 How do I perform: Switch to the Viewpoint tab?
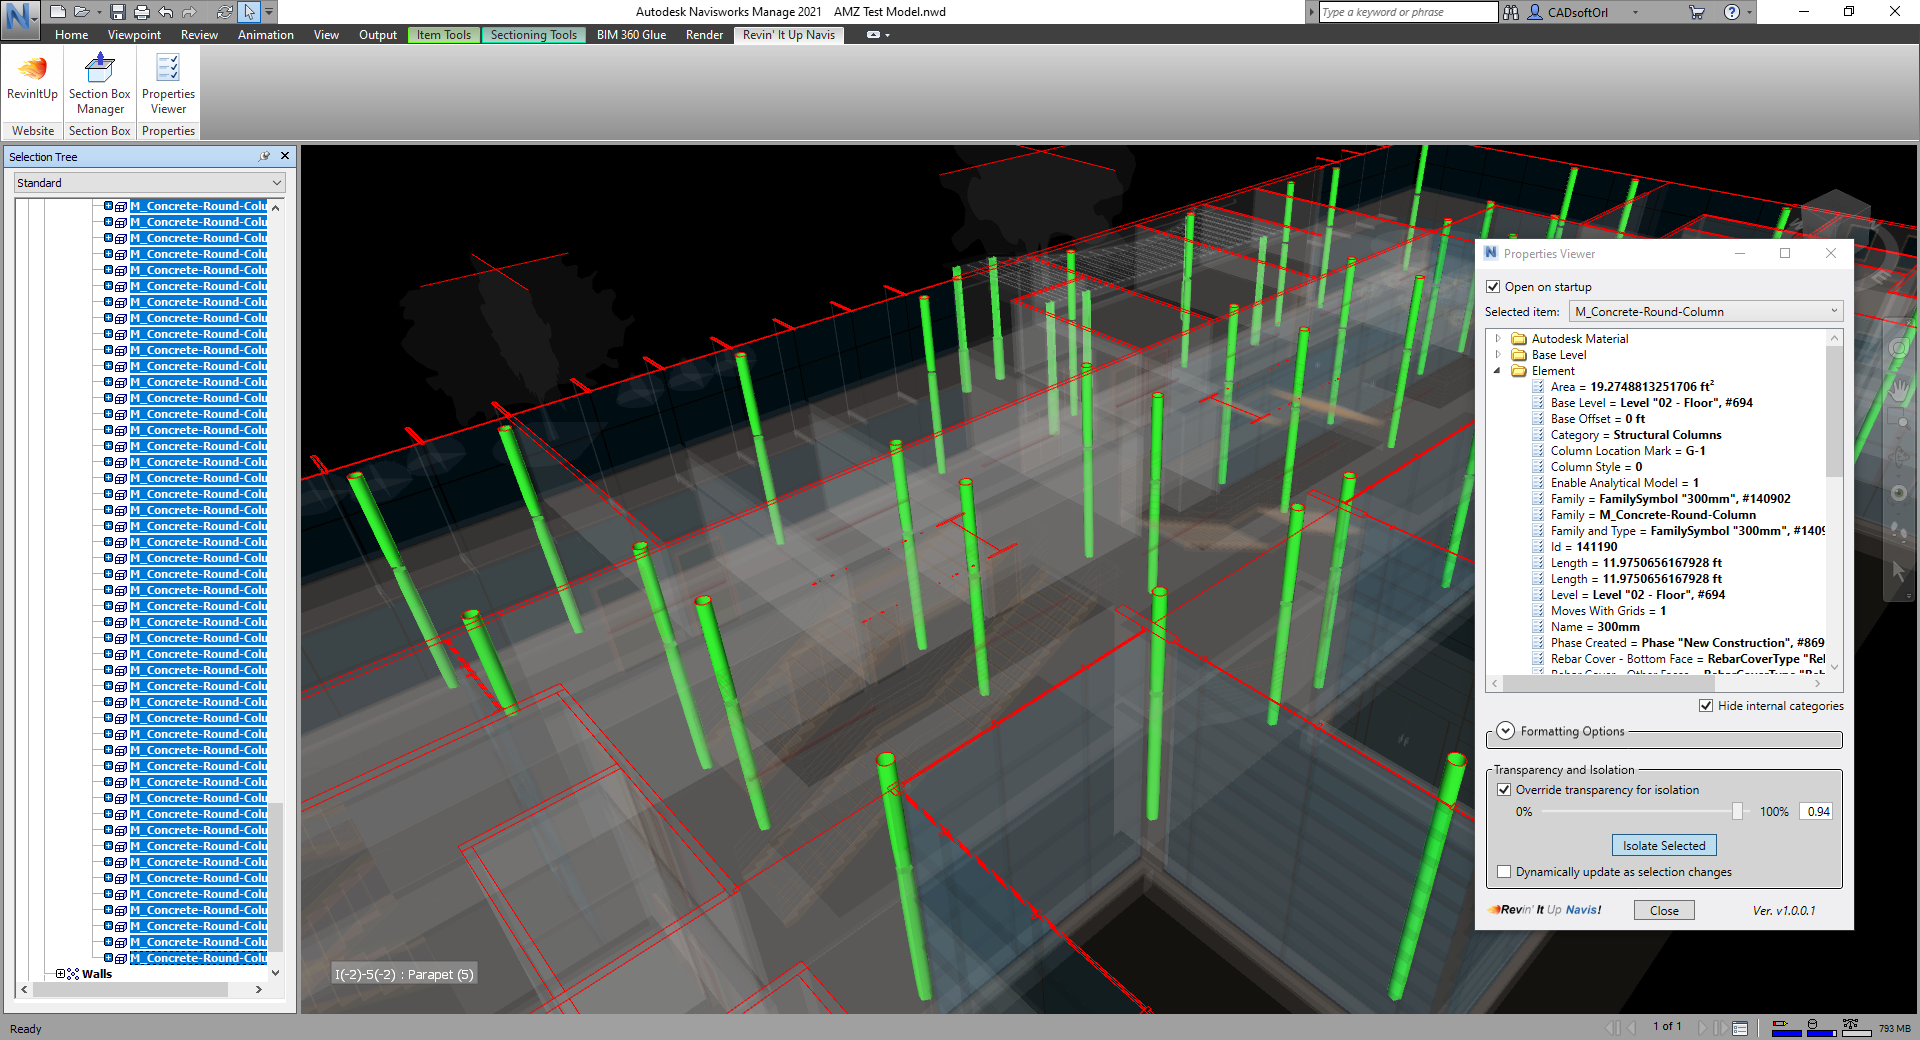(134, 35)
